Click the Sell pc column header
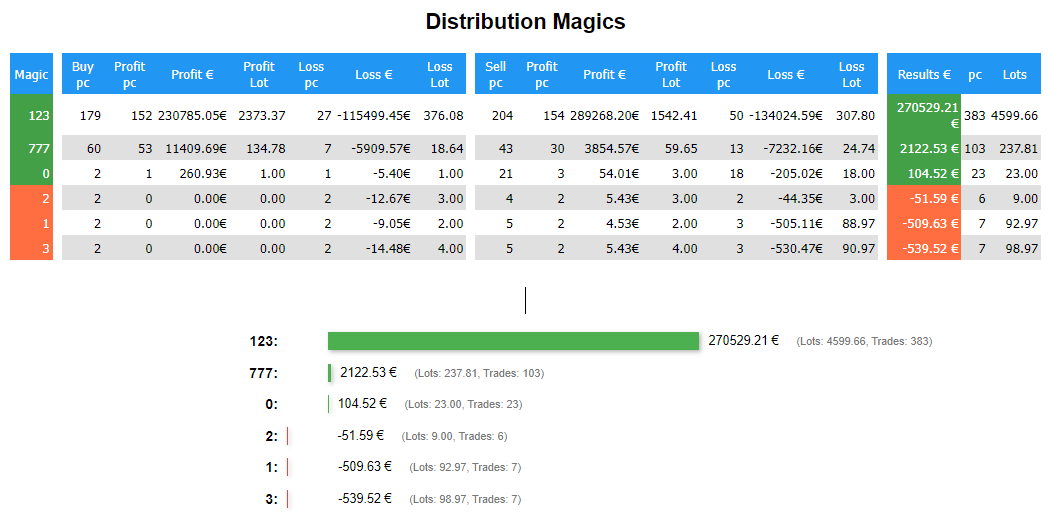This screenshot has height=526, width=1048. [x=495, y=74]
